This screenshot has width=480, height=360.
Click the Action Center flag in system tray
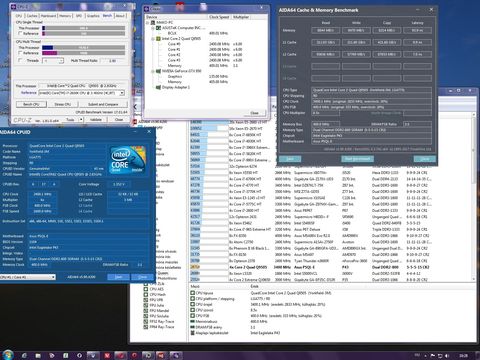click(432, 356)
